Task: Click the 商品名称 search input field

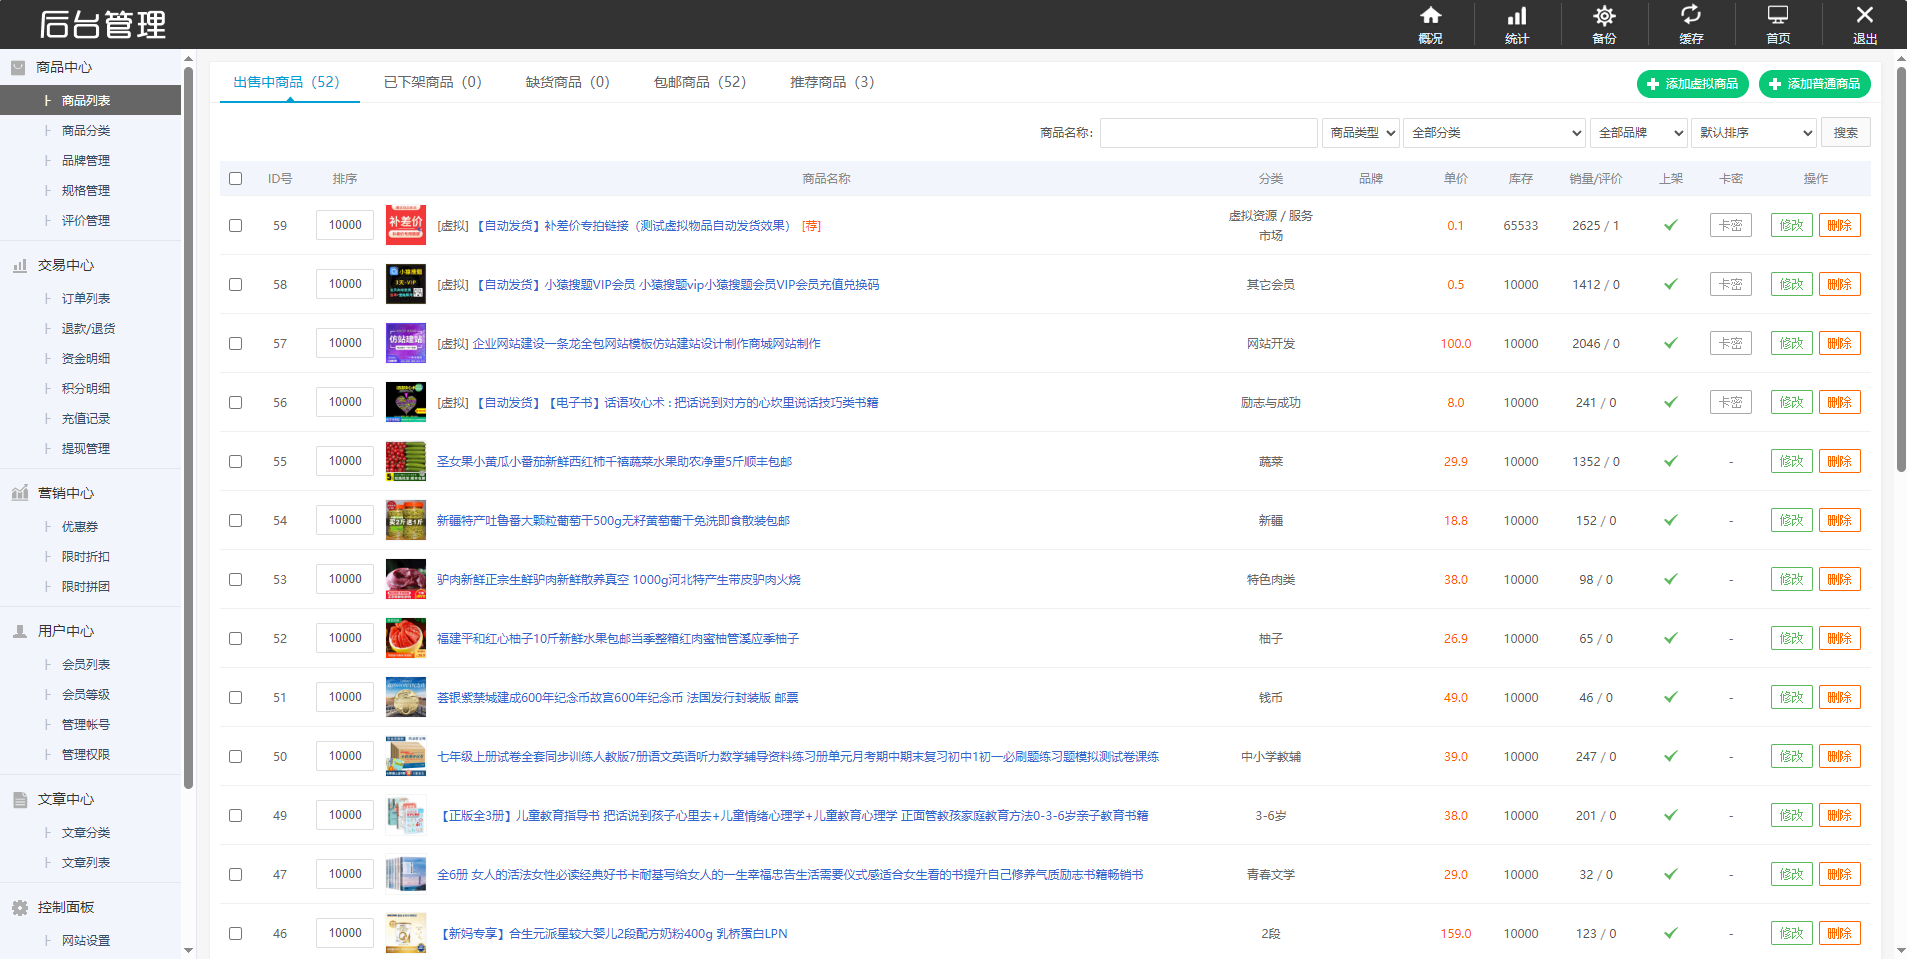Action: click(x=1208, y=132)
